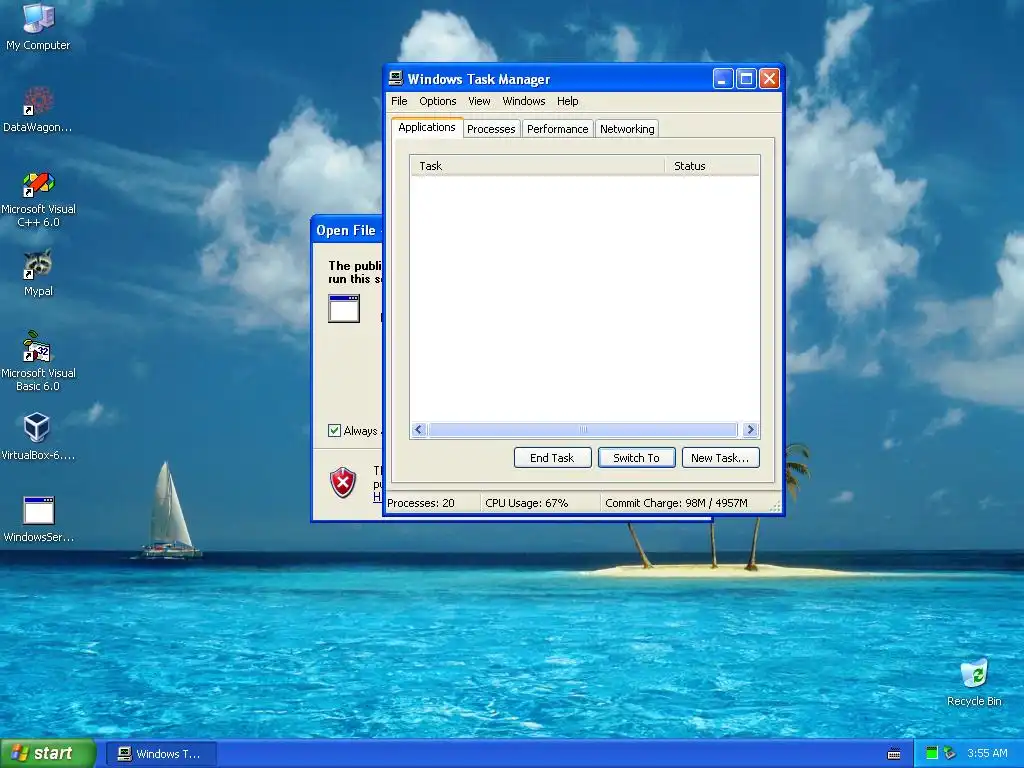Image resolution: width=1024 pixels, height=768 pixels.
Task: Select the DataWagon desktop shortcut
Action: coord(38,109)
